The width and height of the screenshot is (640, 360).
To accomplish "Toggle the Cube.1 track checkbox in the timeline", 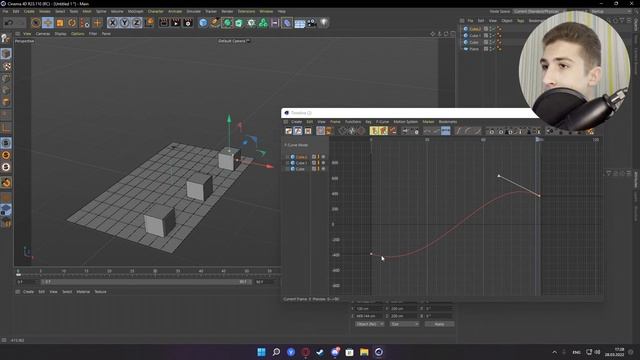I will tap(314, 163).
